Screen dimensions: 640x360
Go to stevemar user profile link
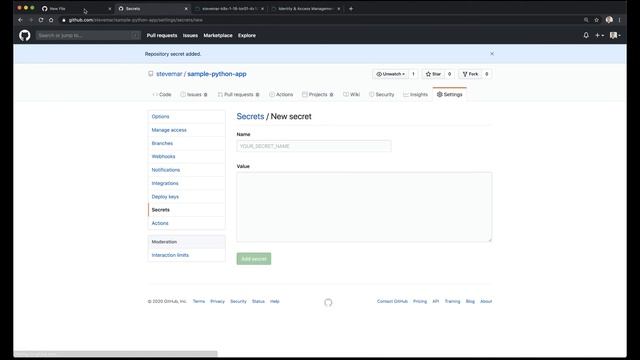(169, 74)
